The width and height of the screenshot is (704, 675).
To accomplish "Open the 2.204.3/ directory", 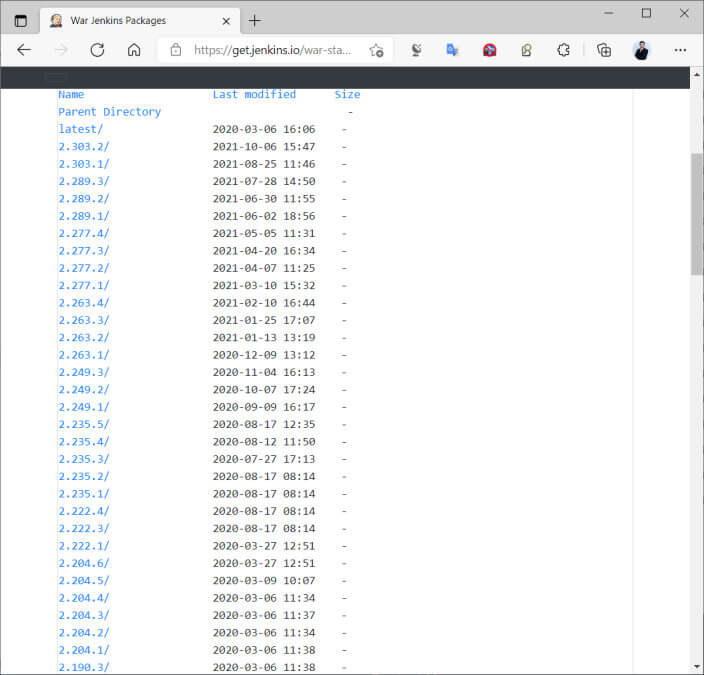I will coord(84,616).
